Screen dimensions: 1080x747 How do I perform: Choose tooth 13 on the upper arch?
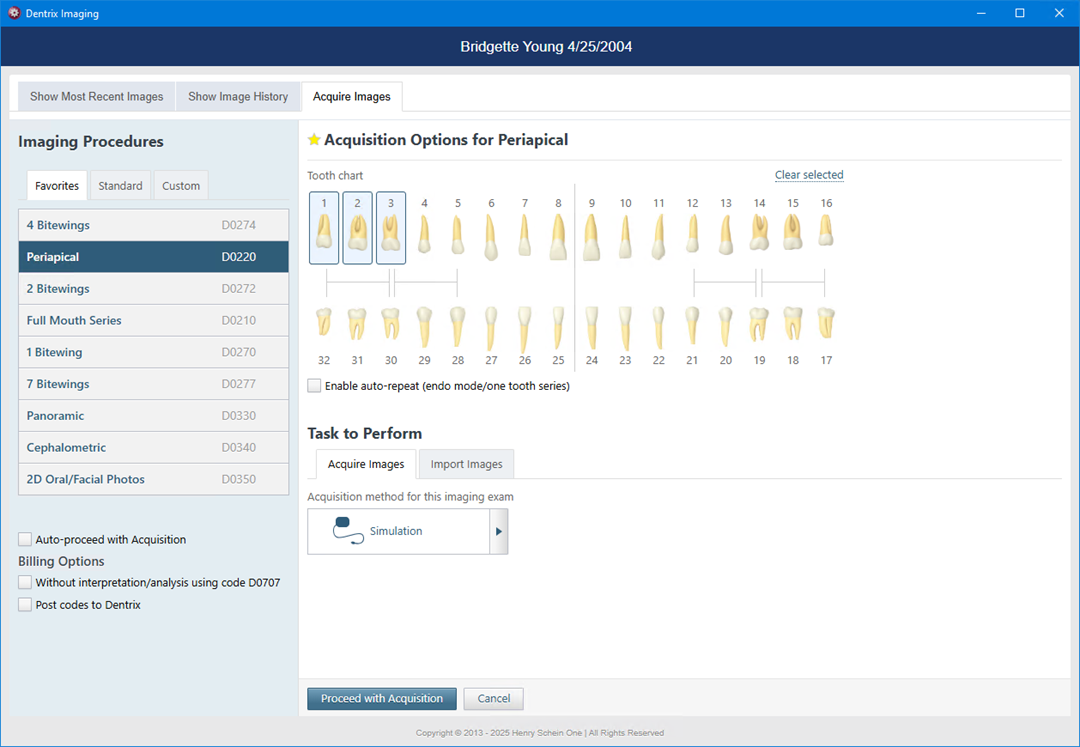tap(725, 234)
